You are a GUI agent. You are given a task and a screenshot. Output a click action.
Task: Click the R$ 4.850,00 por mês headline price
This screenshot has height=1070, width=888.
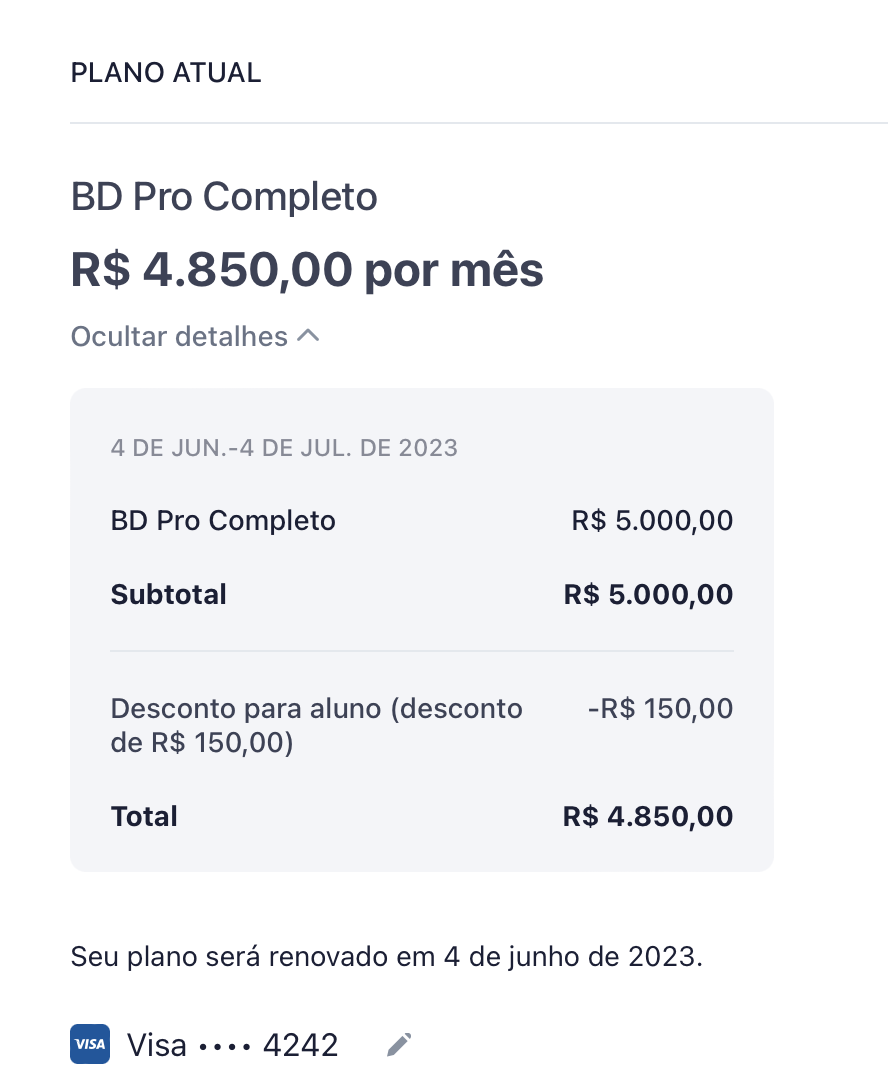coord(307,270)
